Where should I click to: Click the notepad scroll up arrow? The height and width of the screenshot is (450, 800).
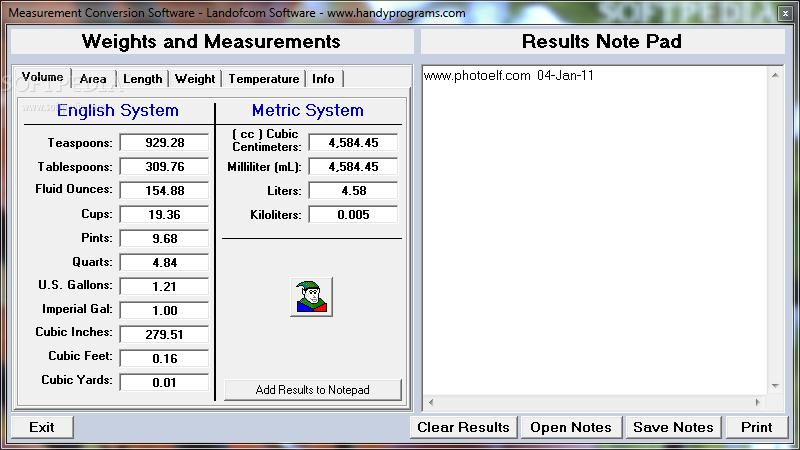(775, 75)
